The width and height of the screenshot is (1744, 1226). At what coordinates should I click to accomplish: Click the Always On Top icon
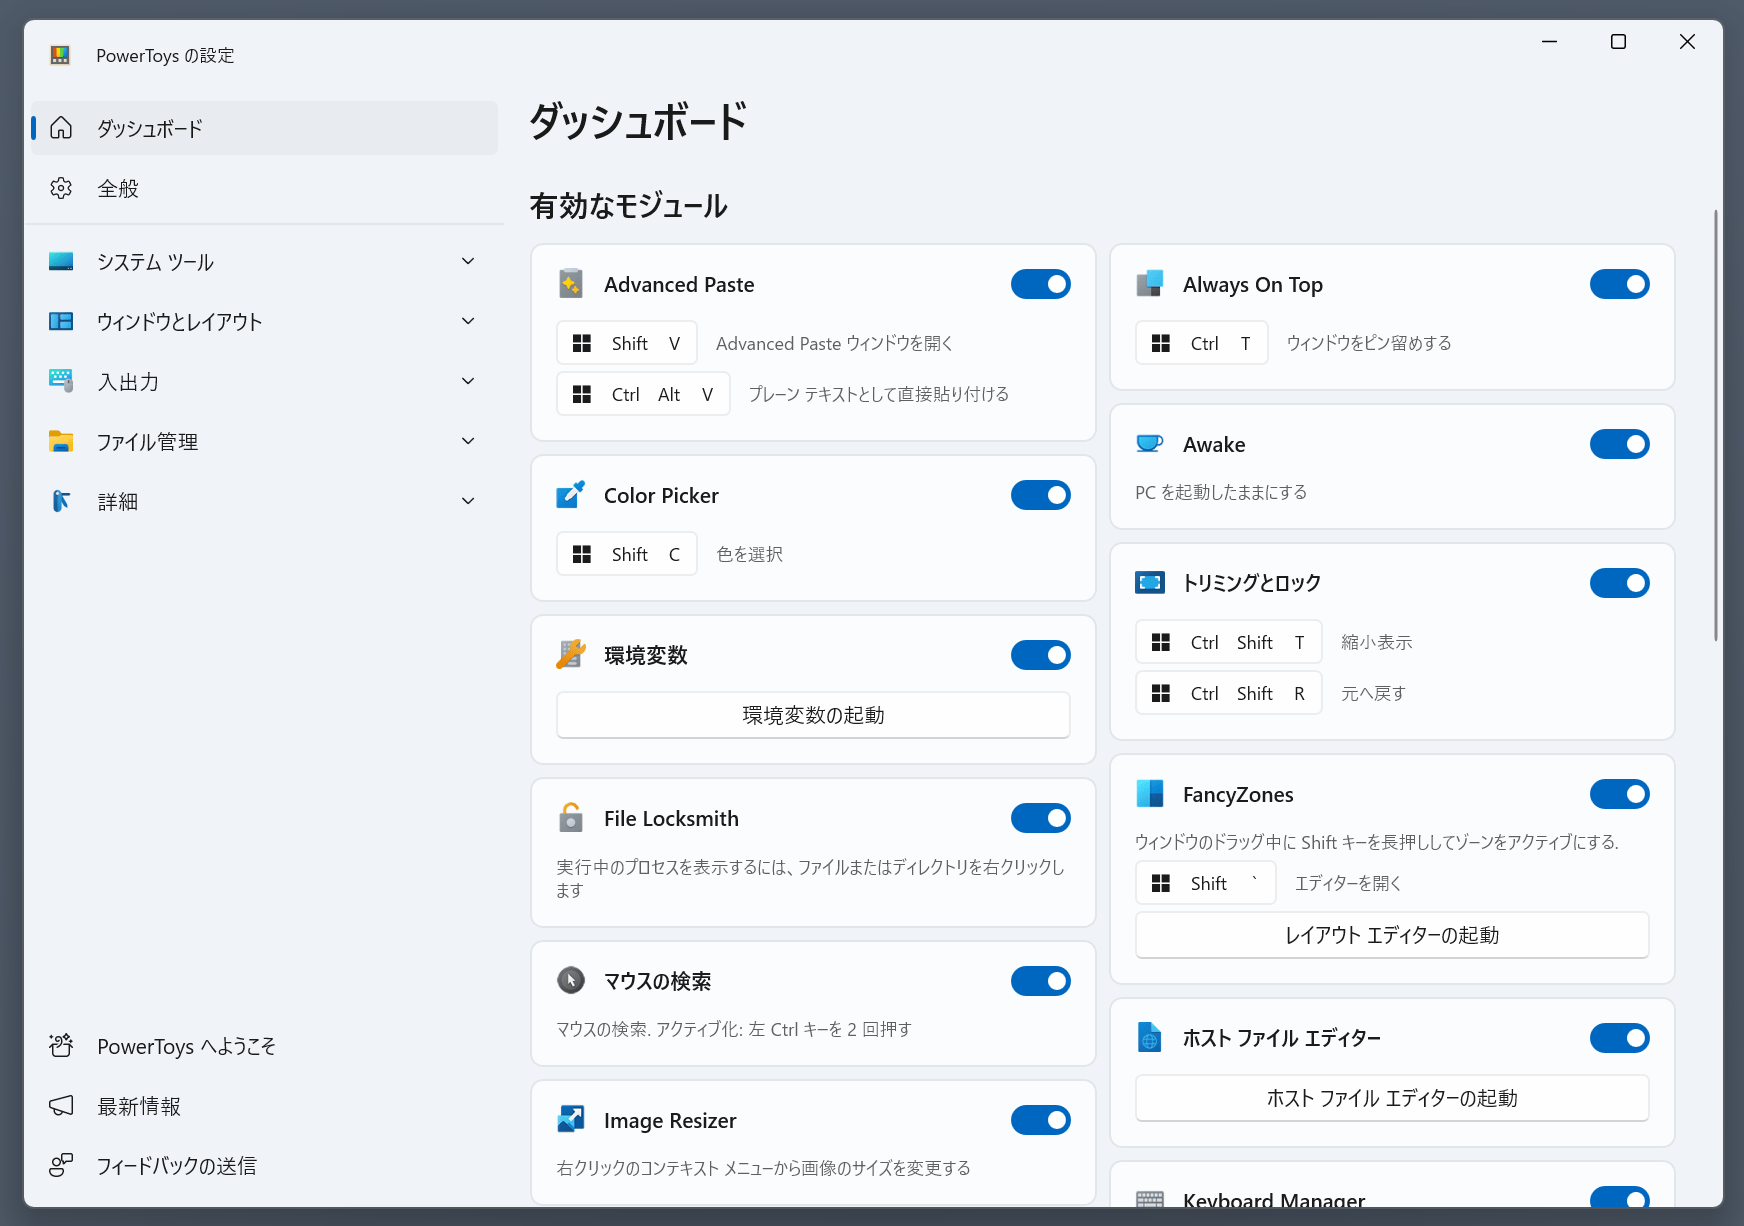point(1151,284)
